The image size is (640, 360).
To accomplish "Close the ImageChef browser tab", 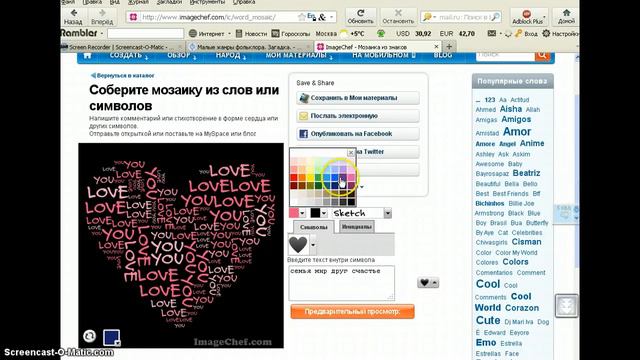I will 436,47.
